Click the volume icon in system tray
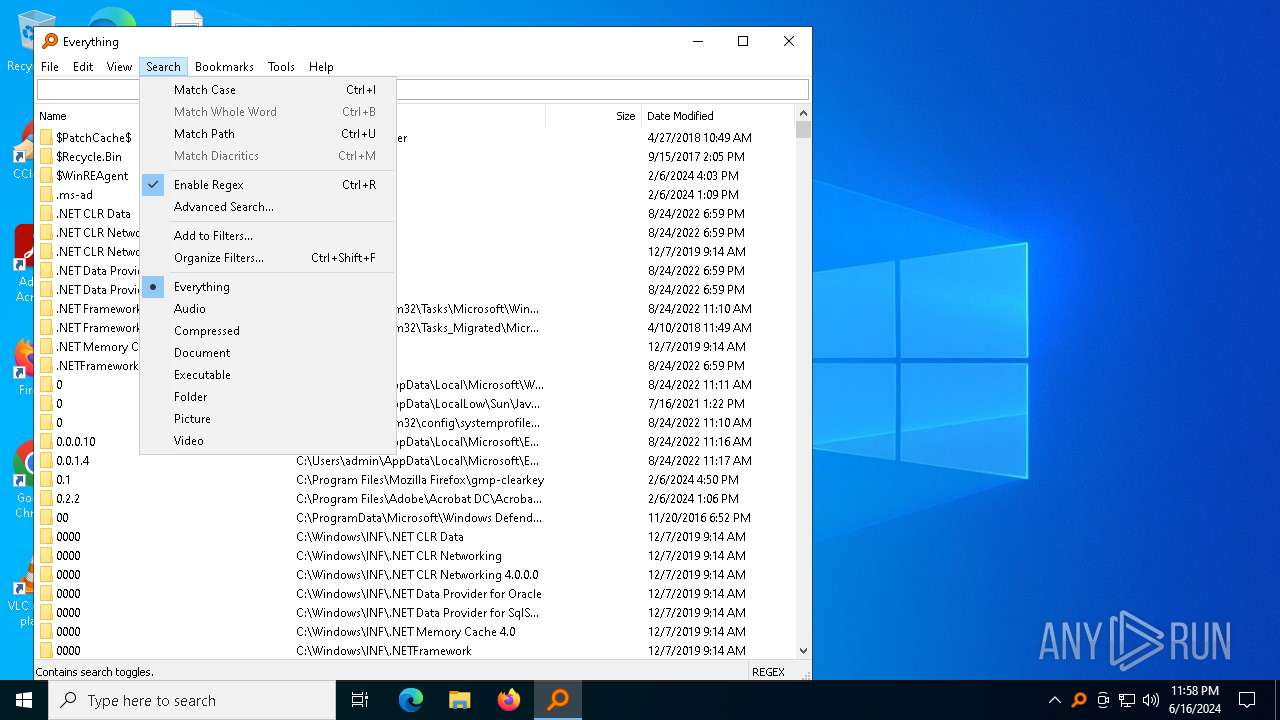 [x=1151, y=700]
